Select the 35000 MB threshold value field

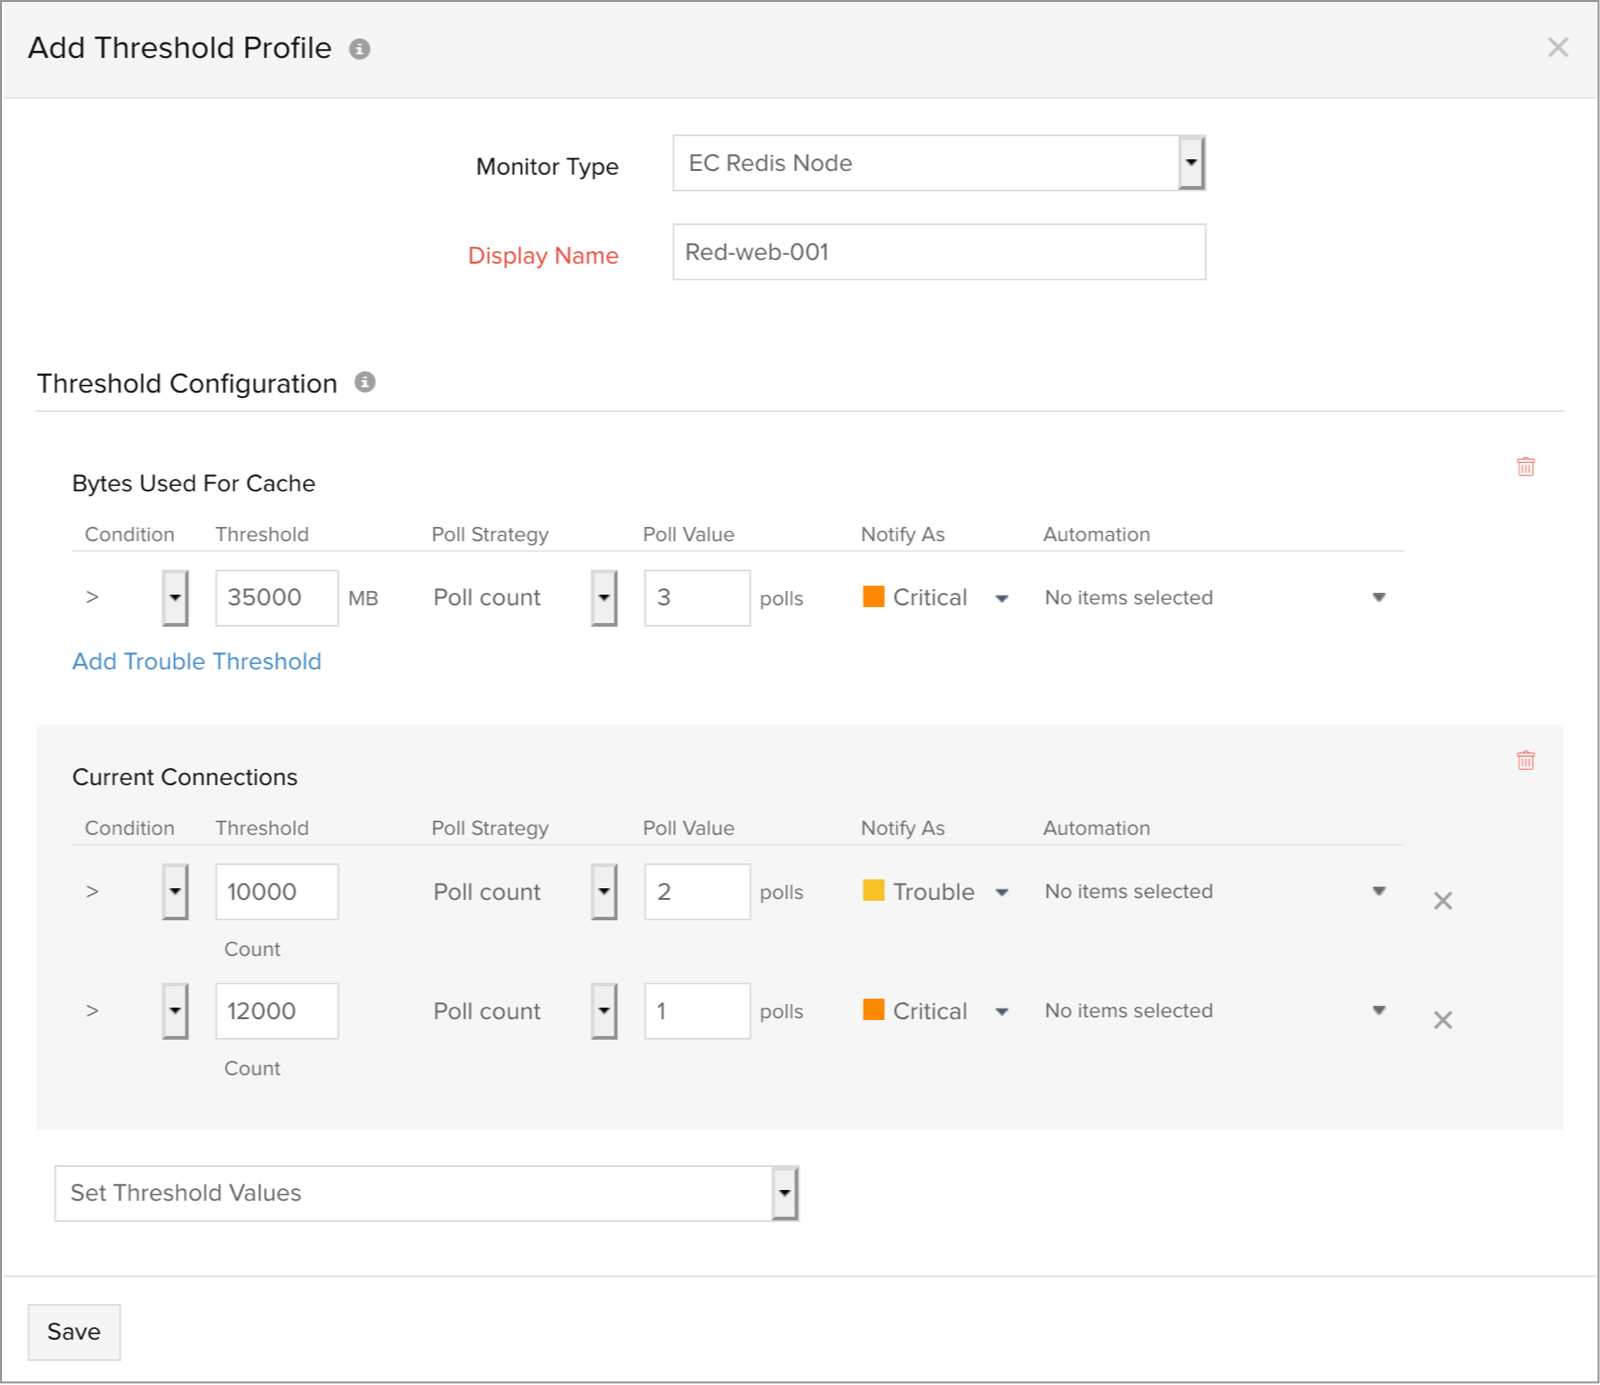tap(276, 597)
